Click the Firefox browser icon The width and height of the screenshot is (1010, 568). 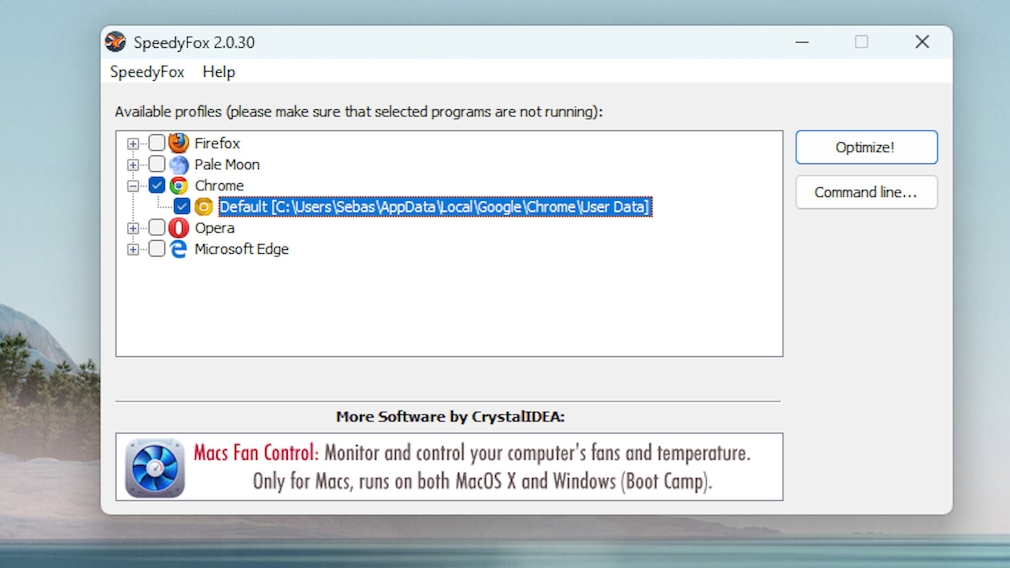pos(179,143)
